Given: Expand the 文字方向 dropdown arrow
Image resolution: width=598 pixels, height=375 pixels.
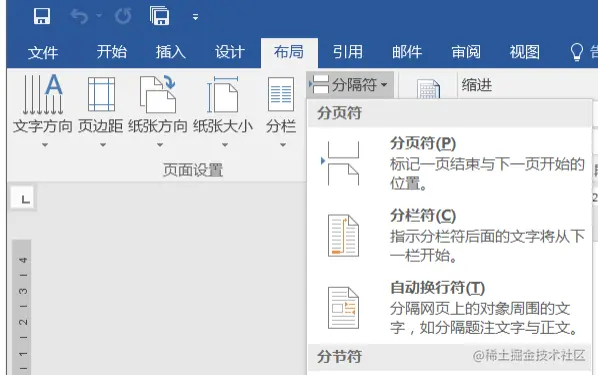Looking at the screenshot, I should point(45,145).
